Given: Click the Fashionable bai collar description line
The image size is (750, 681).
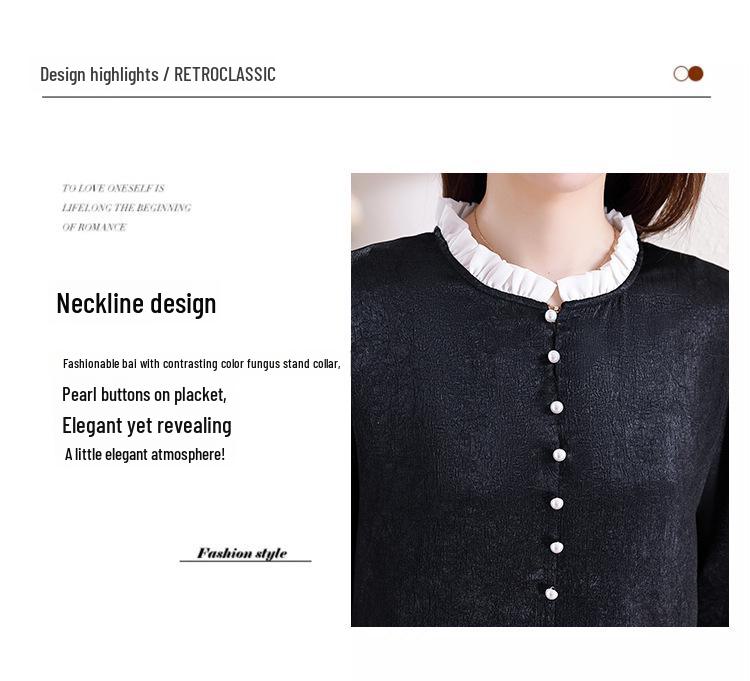Looking at the screenshot, I should (201, 364).
